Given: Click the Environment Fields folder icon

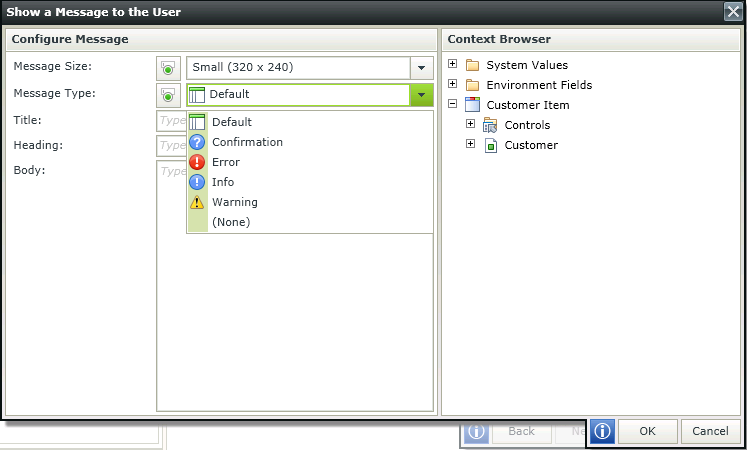Looking at the screenshot, I should click(472, 85).
